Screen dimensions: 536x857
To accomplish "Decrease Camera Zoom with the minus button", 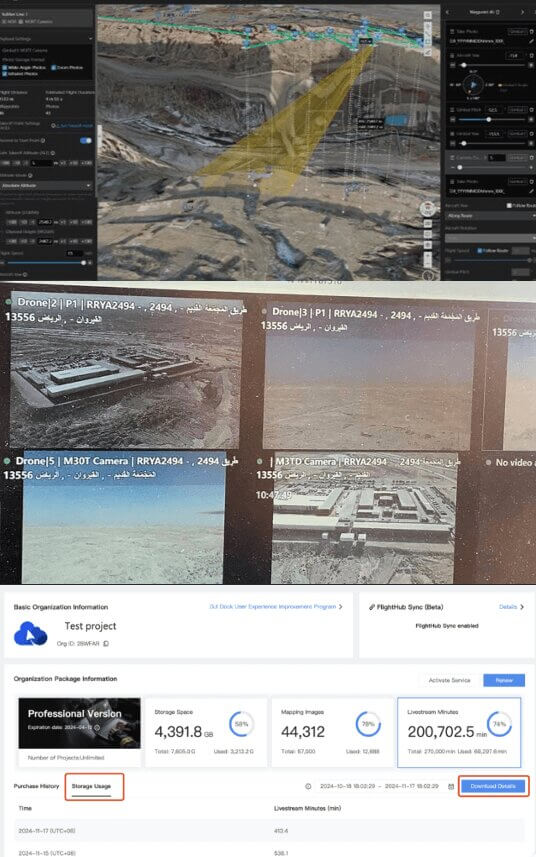I will 452,167.
